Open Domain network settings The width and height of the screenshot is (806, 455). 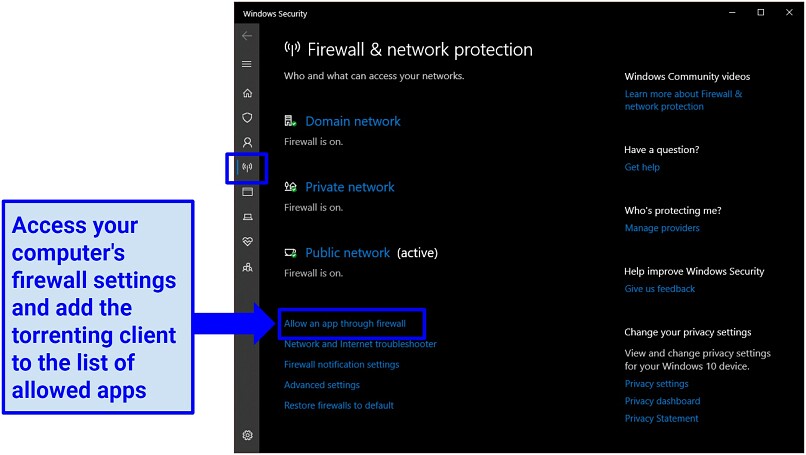353,121
